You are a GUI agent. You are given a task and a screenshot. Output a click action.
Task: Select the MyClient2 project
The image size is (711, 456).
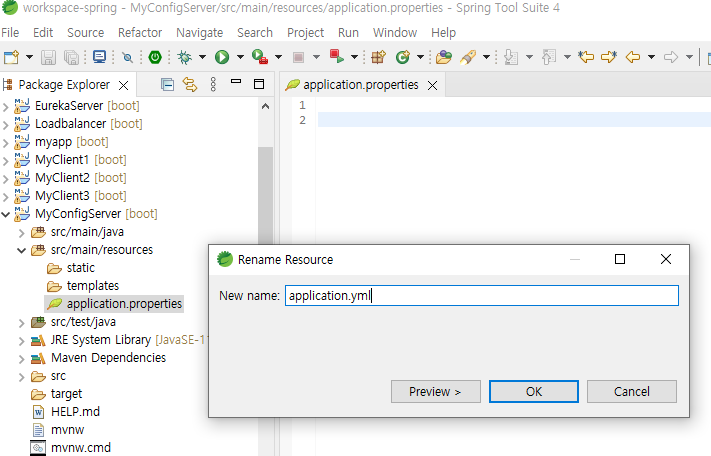pyautogui.click(x=70, y=178)
